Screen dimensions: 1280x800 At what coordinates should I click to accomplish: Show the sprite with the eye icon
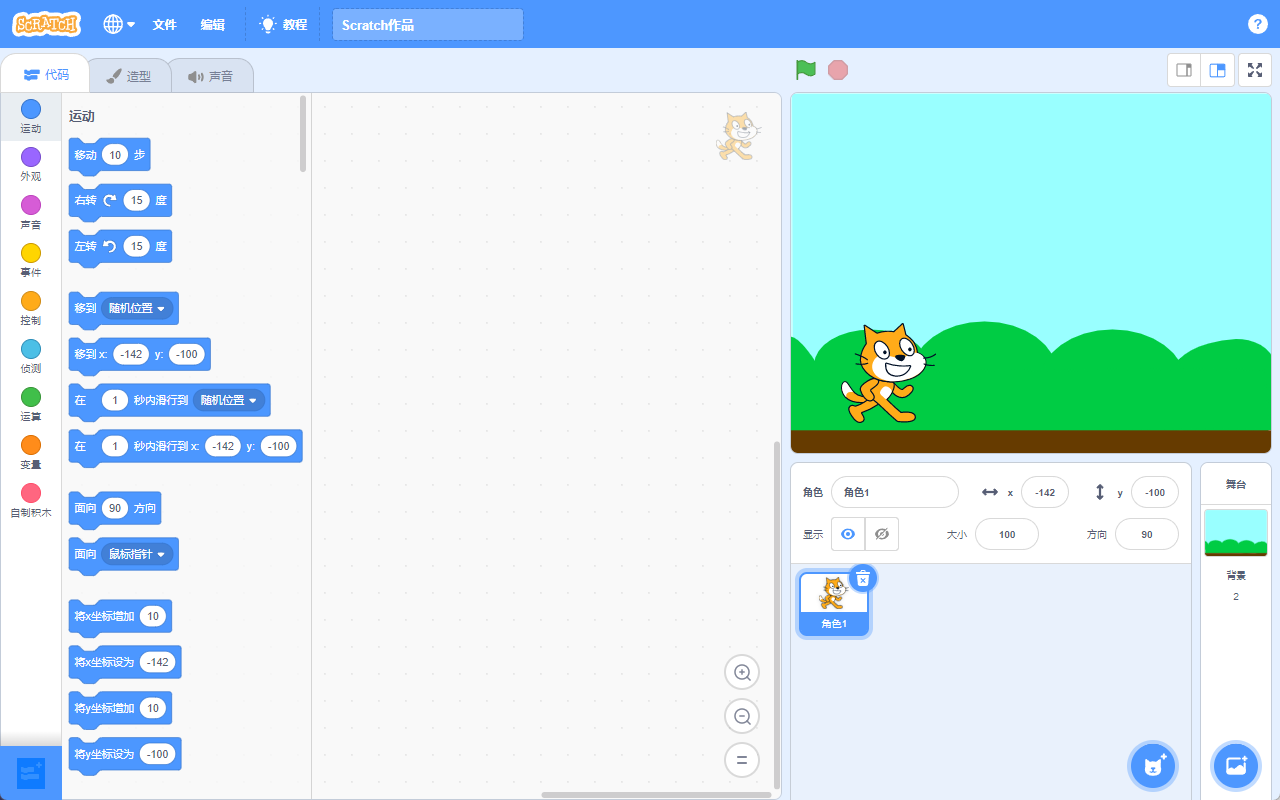point(848,534)
